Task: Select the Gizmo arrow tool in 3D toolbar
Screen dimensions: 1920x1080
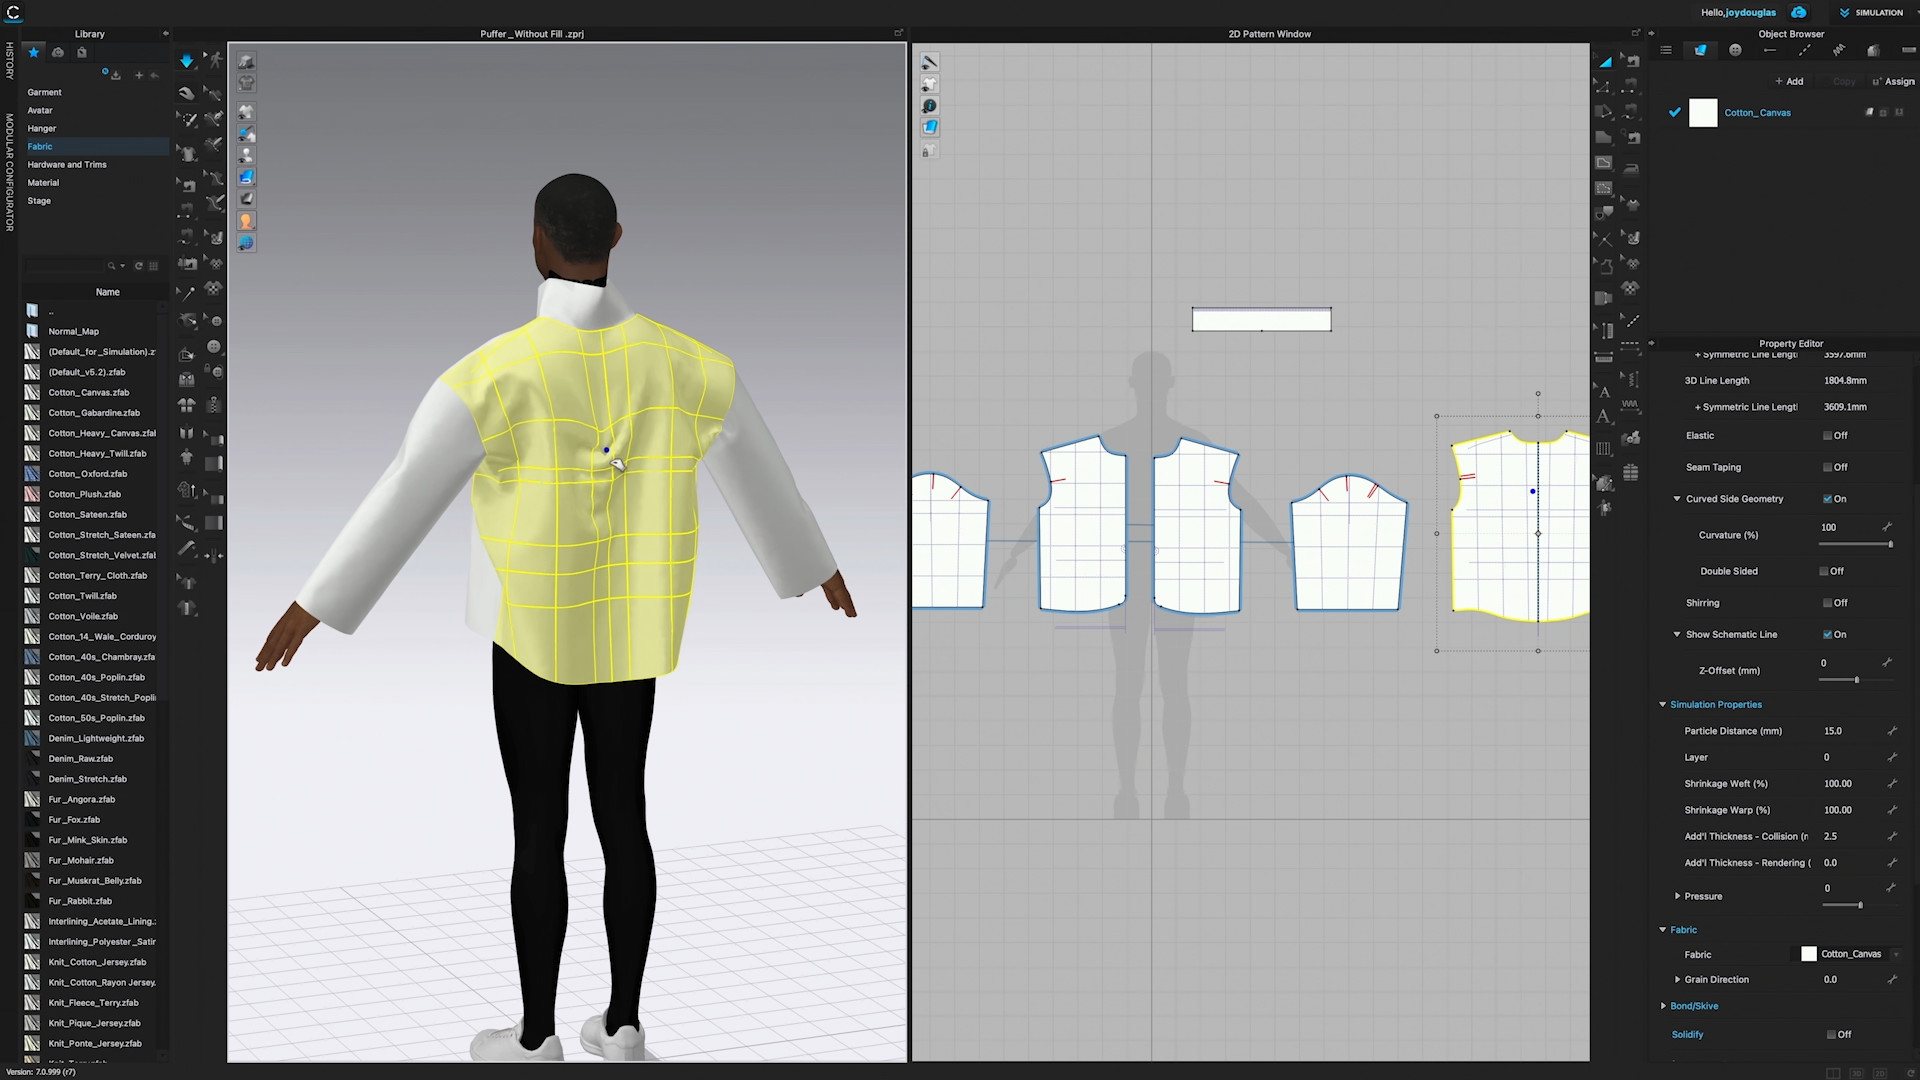Action: (187, 61)
